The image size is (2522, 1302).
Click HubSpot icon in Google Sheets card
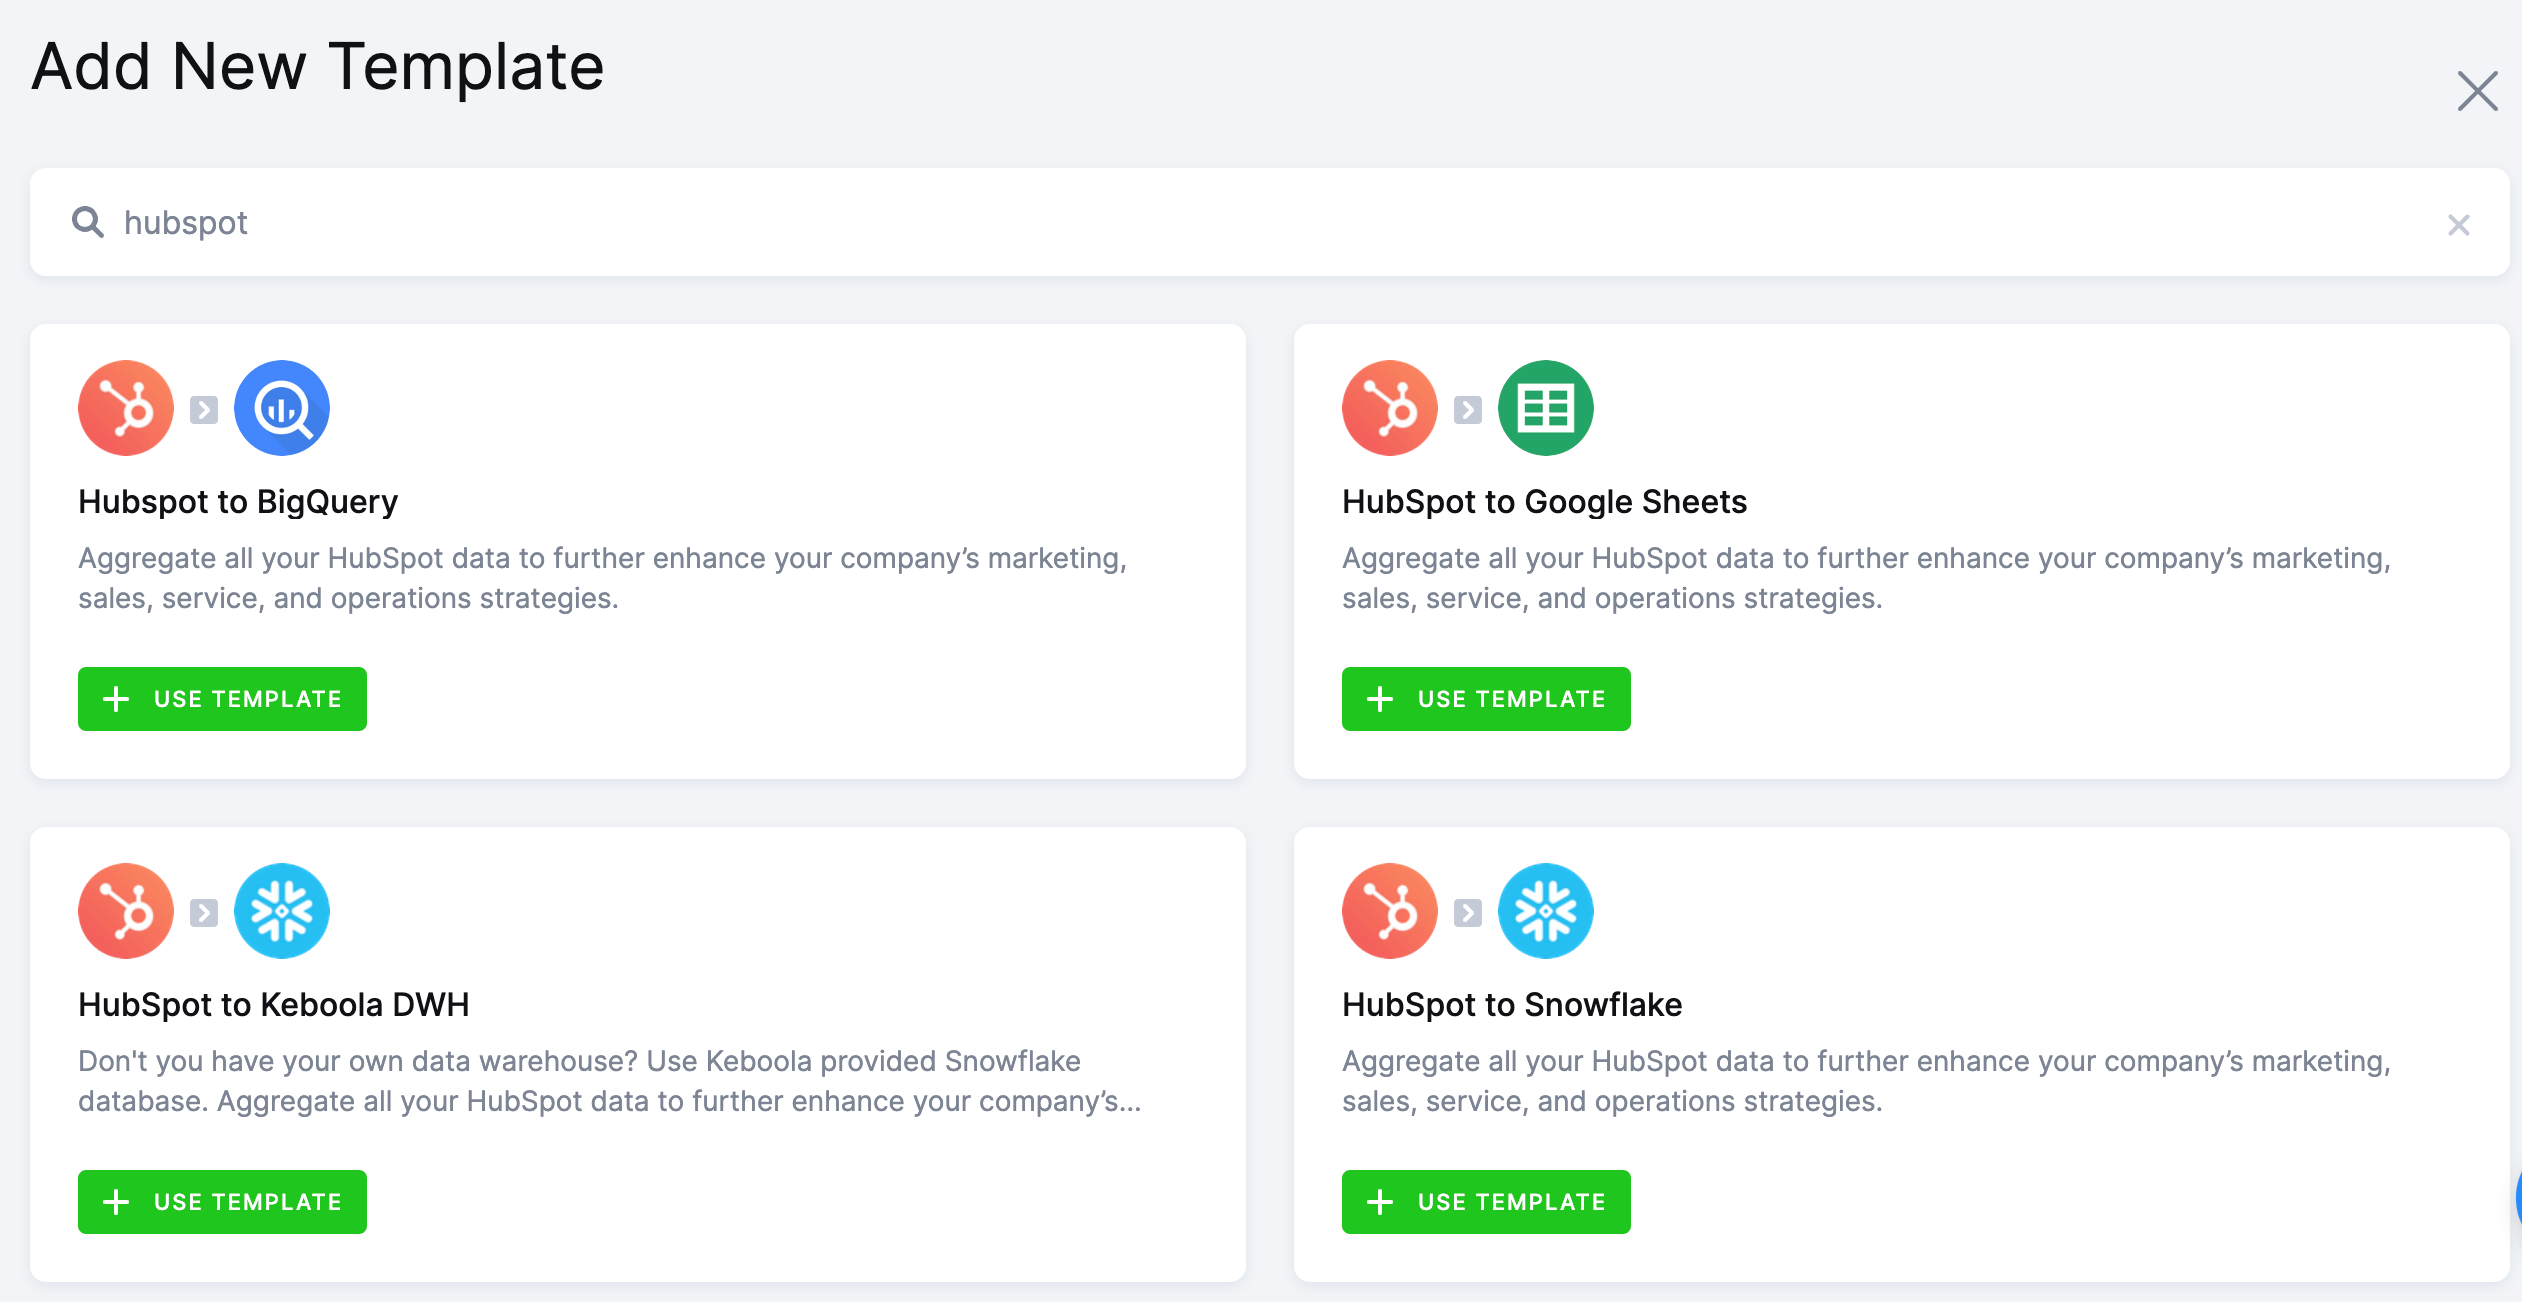coord(1389,408)
